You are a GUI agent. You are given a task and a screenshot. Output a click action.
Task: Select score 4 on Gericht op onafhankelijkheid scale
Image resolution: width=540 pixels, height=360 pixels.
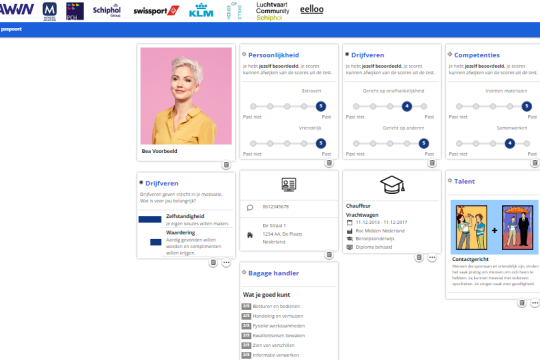point(407,106)
